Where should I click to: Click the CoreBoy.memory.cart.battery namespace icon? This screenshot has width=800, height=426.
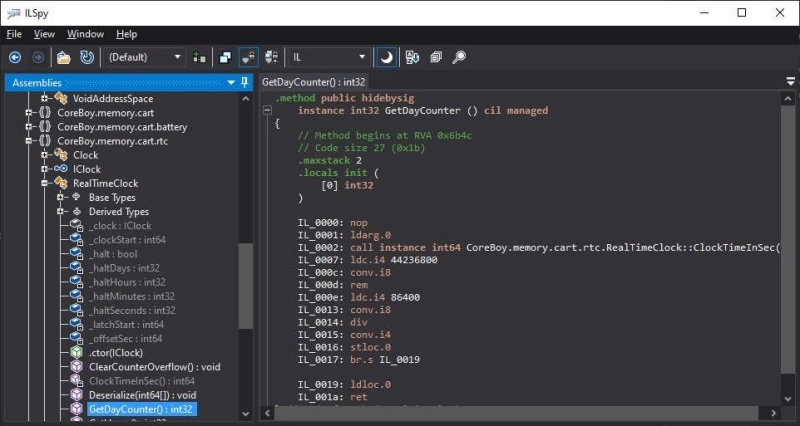coord(45,127)
